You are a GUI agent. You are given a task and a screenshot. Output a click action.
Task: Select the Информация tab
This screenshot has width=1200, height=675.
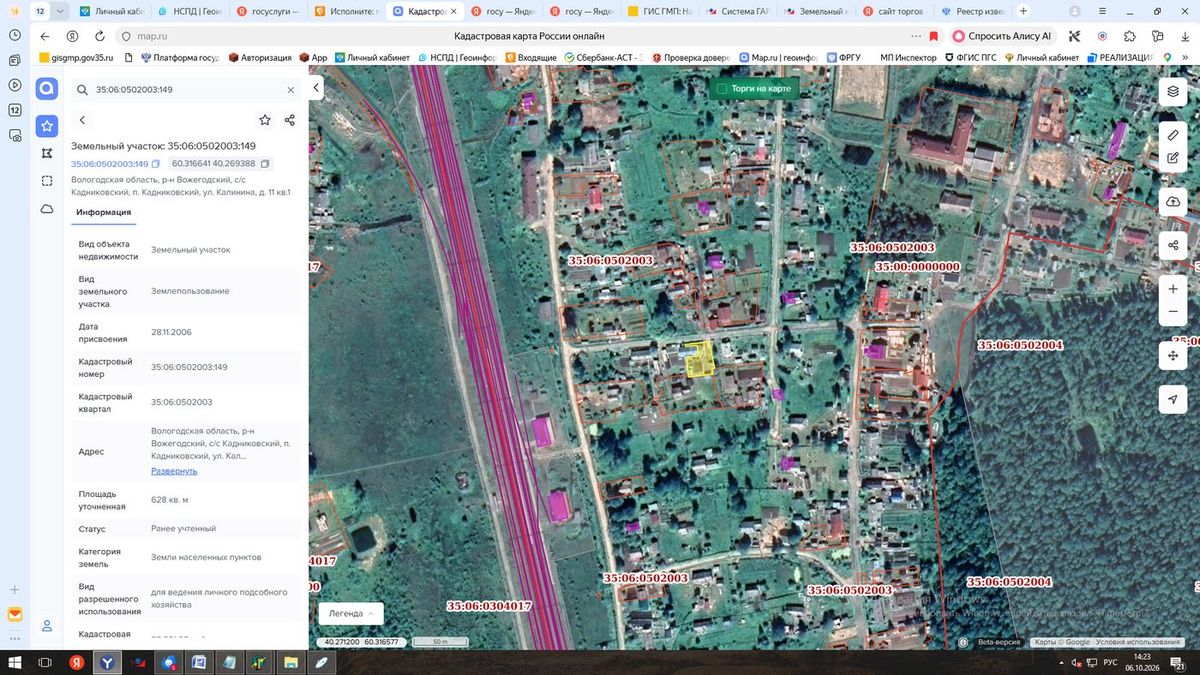(103, 213)
